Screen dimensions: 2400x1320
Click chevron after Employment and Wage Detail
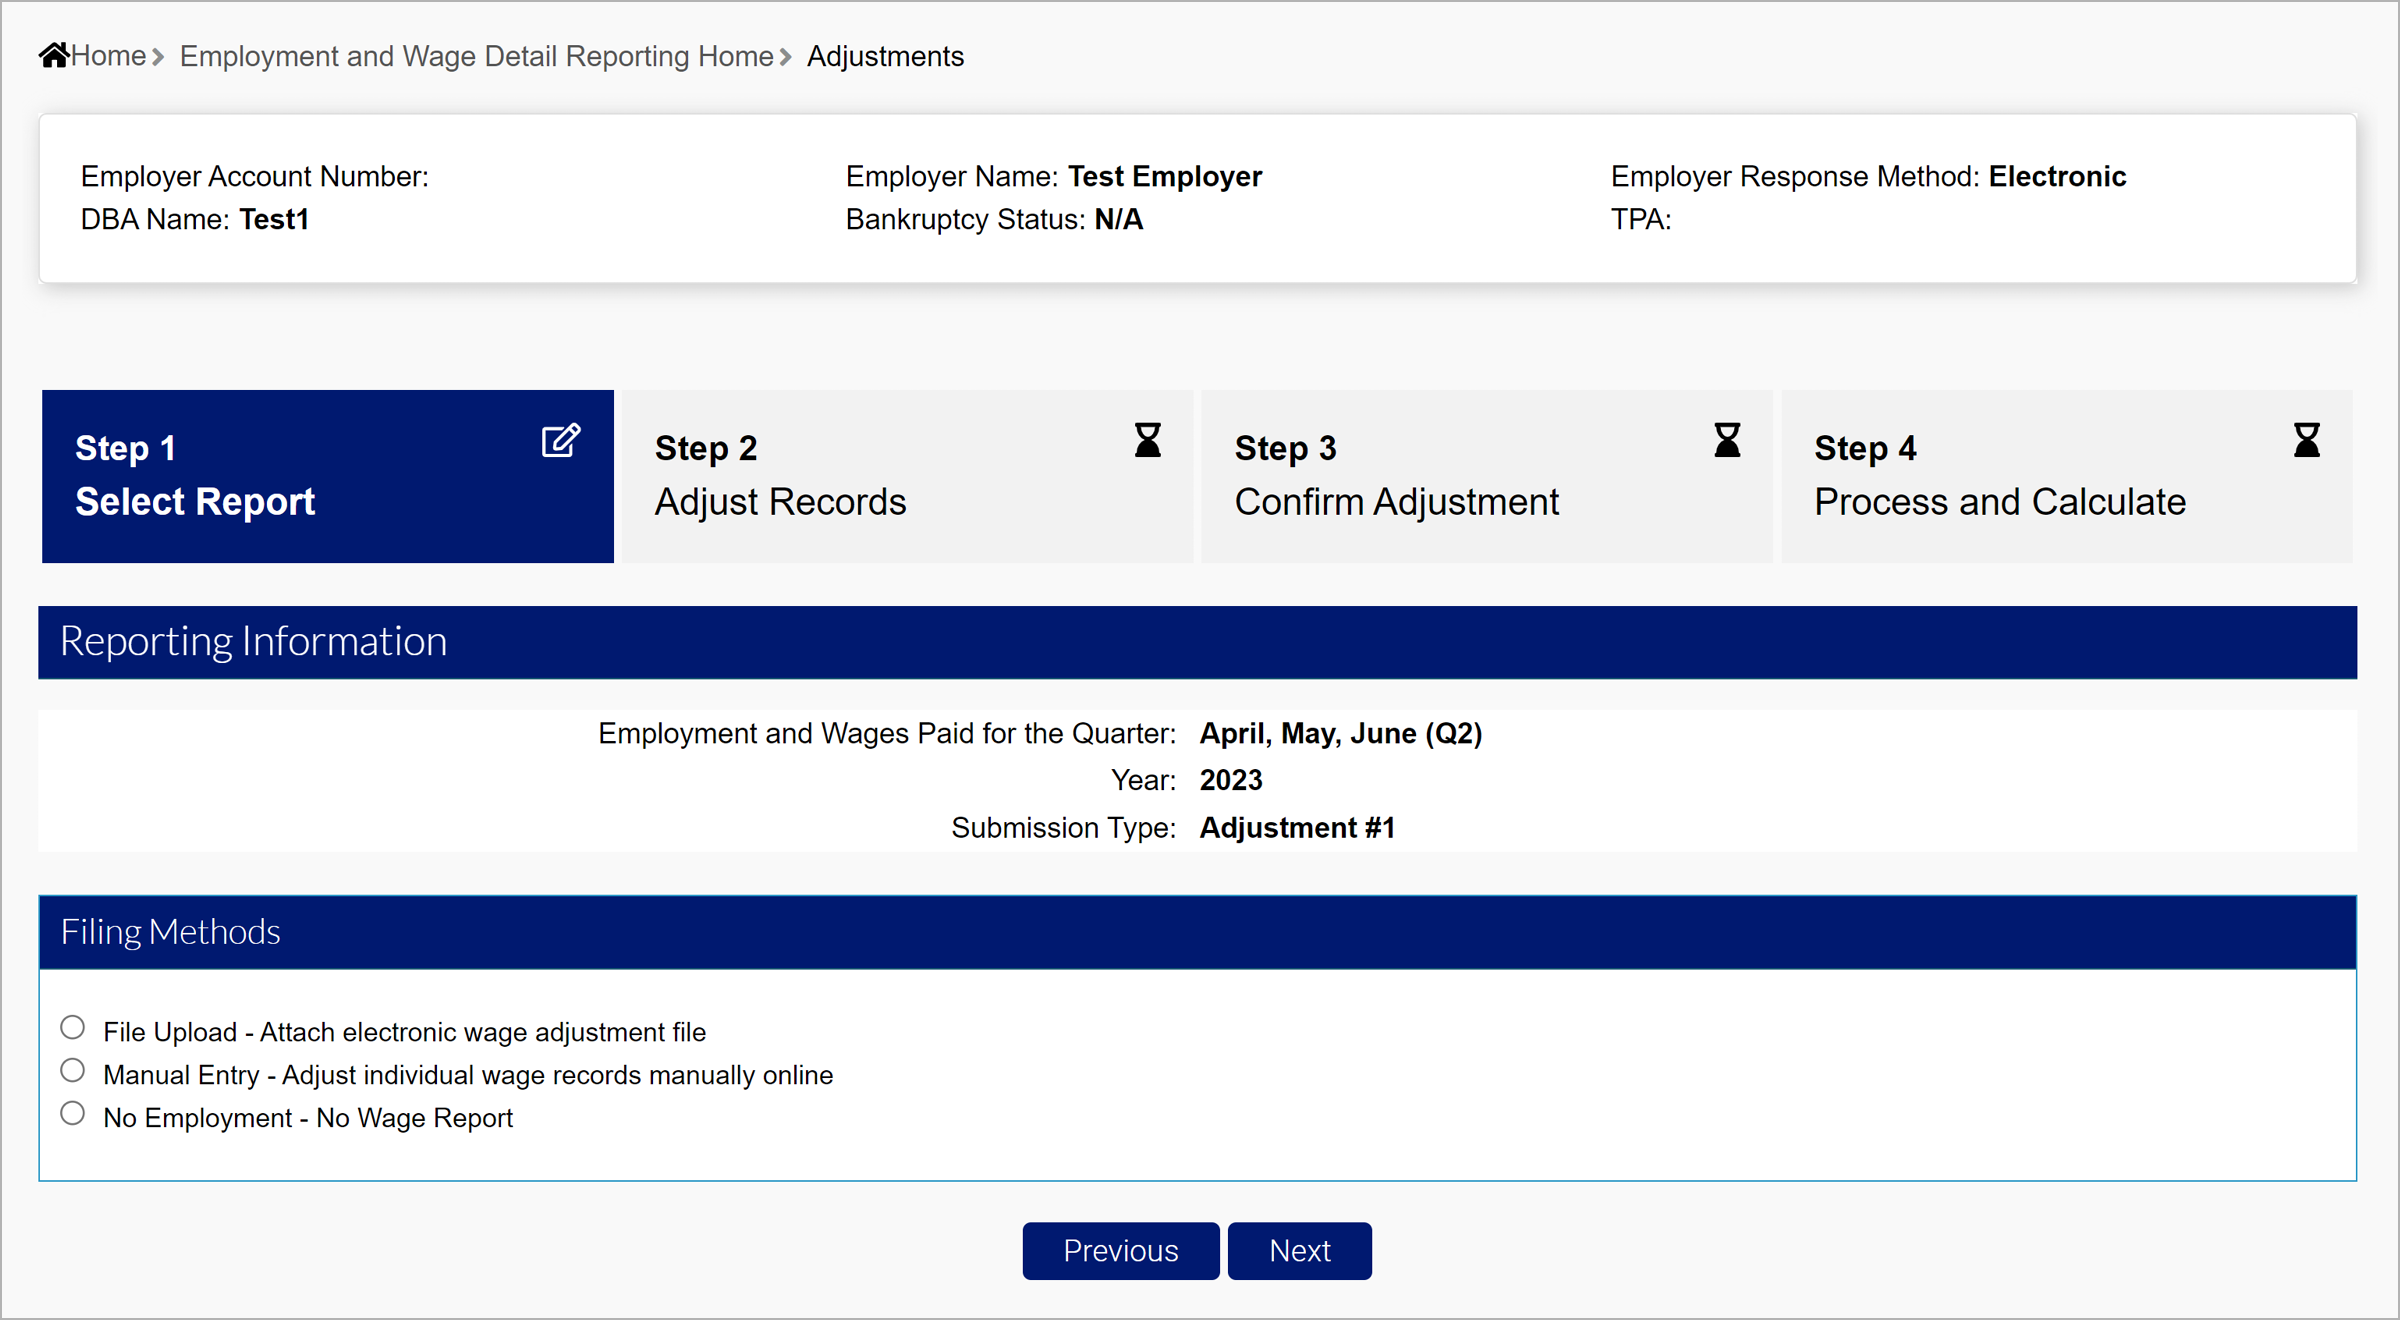(x=786, y=57)
